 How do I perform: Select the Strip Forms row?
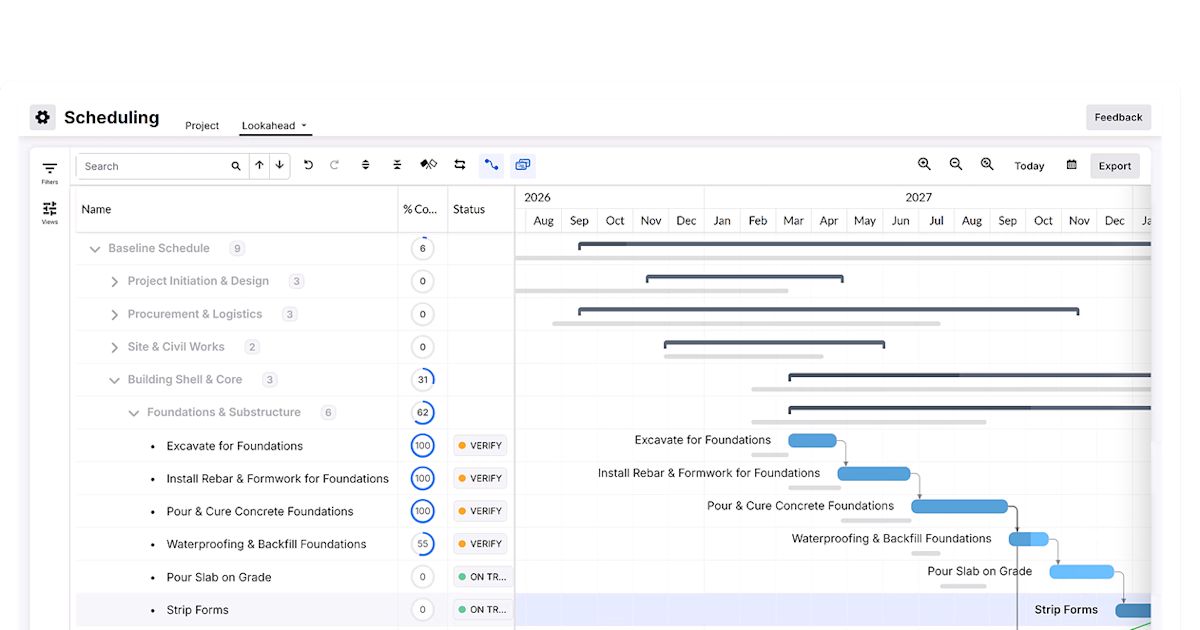pyautogui.click(x=295, y=610)
